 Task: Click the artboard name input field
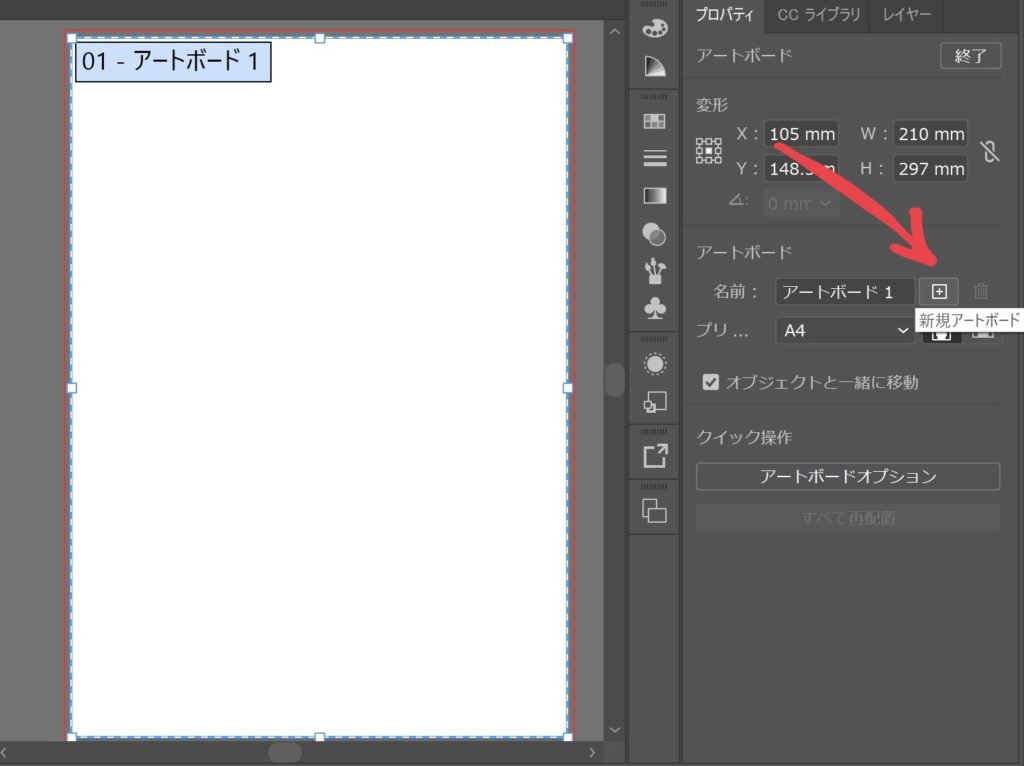pyautogui.click(x=845, y=292)
